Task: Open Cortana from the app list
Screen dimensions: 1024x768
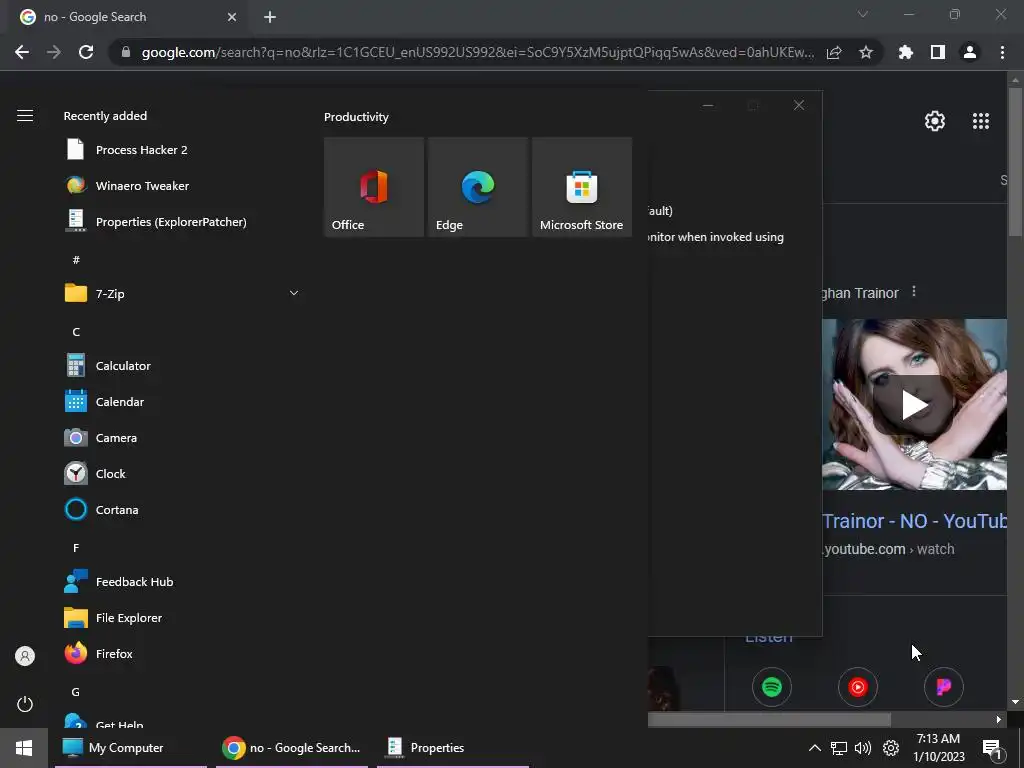Action: (183, 509)
